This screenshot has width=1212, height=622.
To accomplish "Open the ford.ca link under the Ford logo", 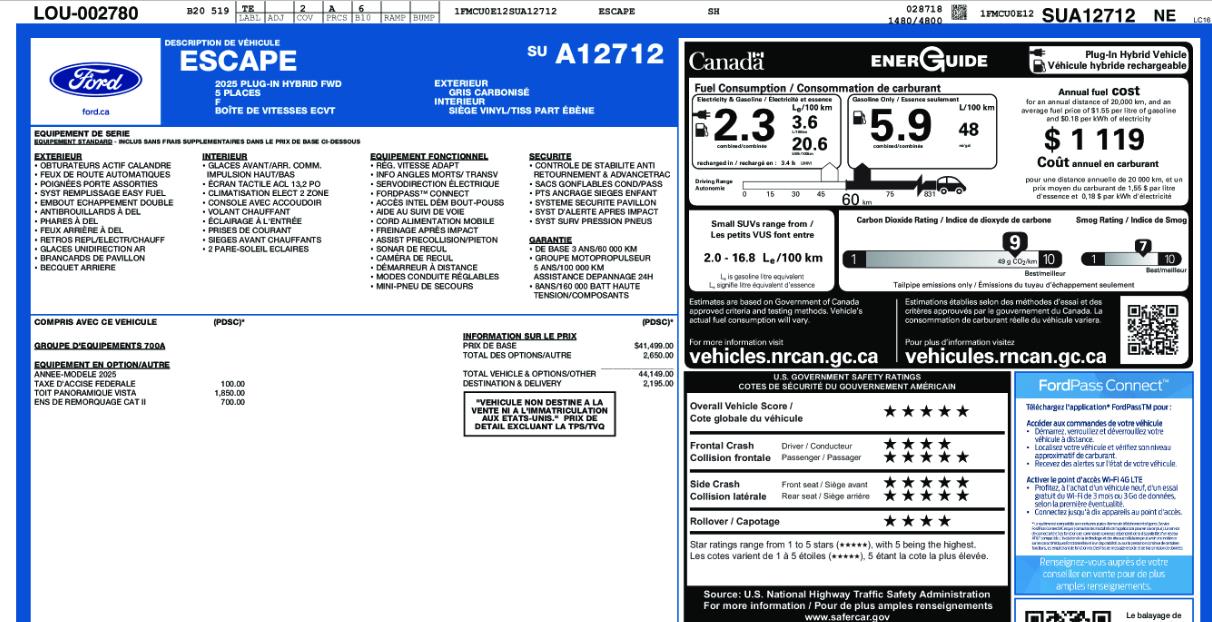I will coord(96,112).
